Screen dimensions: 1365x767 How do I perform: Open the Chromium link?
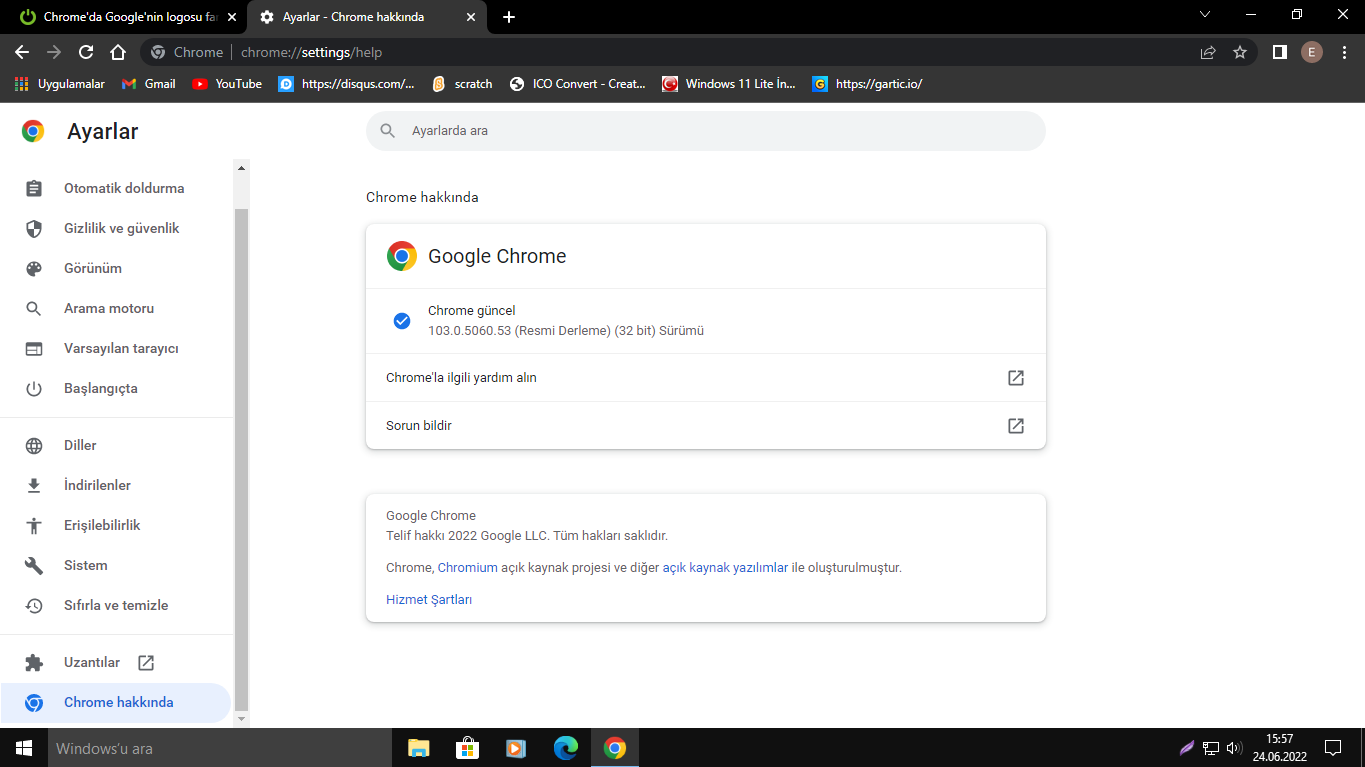tap(467, 568)
